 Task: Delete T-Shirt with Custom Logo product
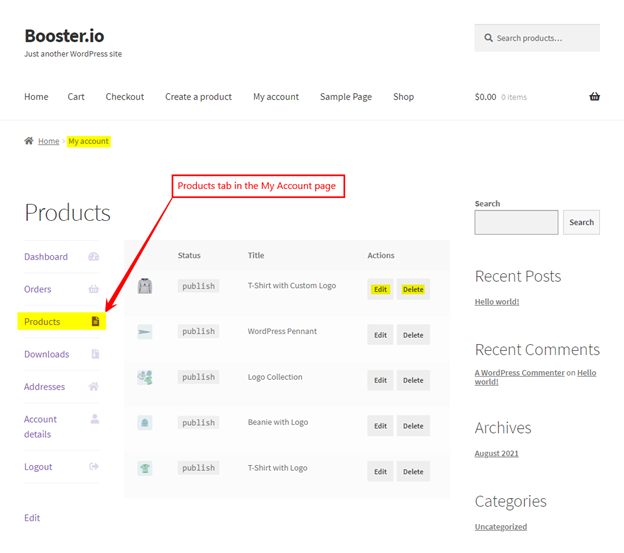coord(413,289)
